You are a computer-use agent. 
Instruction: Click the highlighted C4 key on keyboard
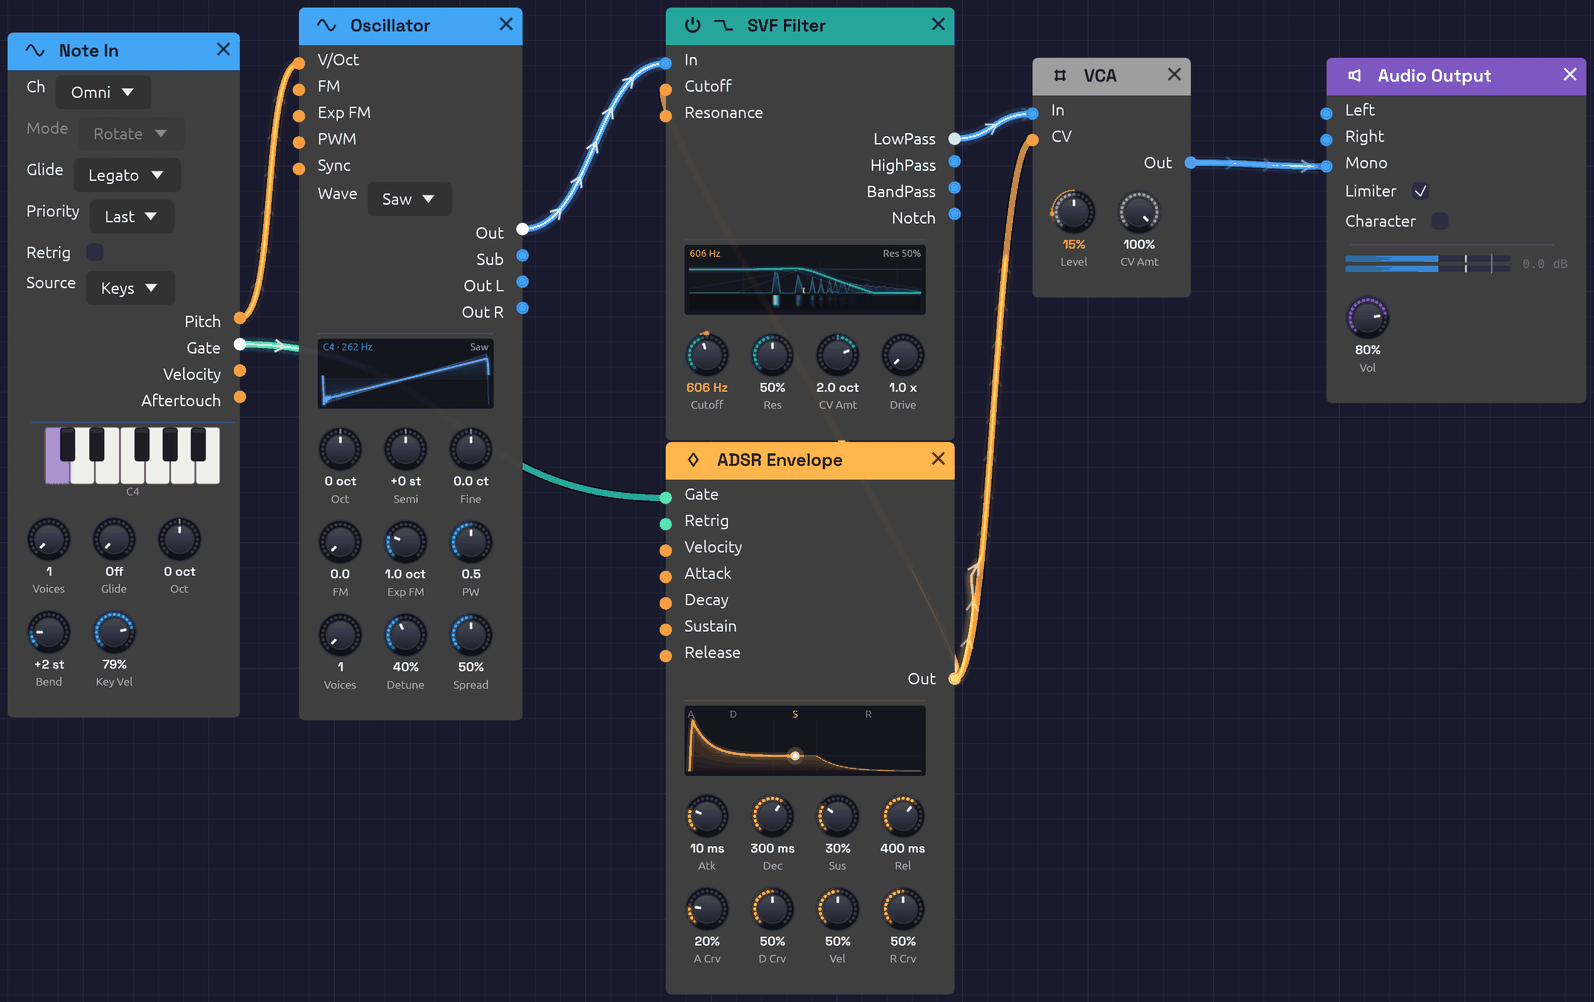[56, 468]
